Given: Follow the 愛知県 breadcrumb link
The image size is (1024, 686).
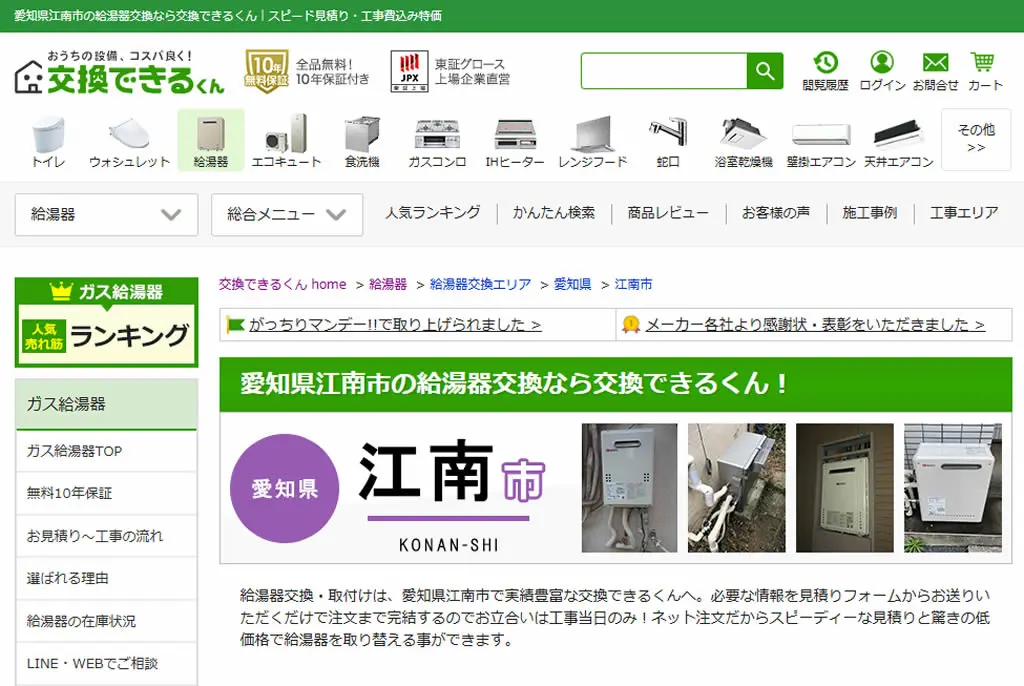Looking at the screenshot, I should [573, 284].
